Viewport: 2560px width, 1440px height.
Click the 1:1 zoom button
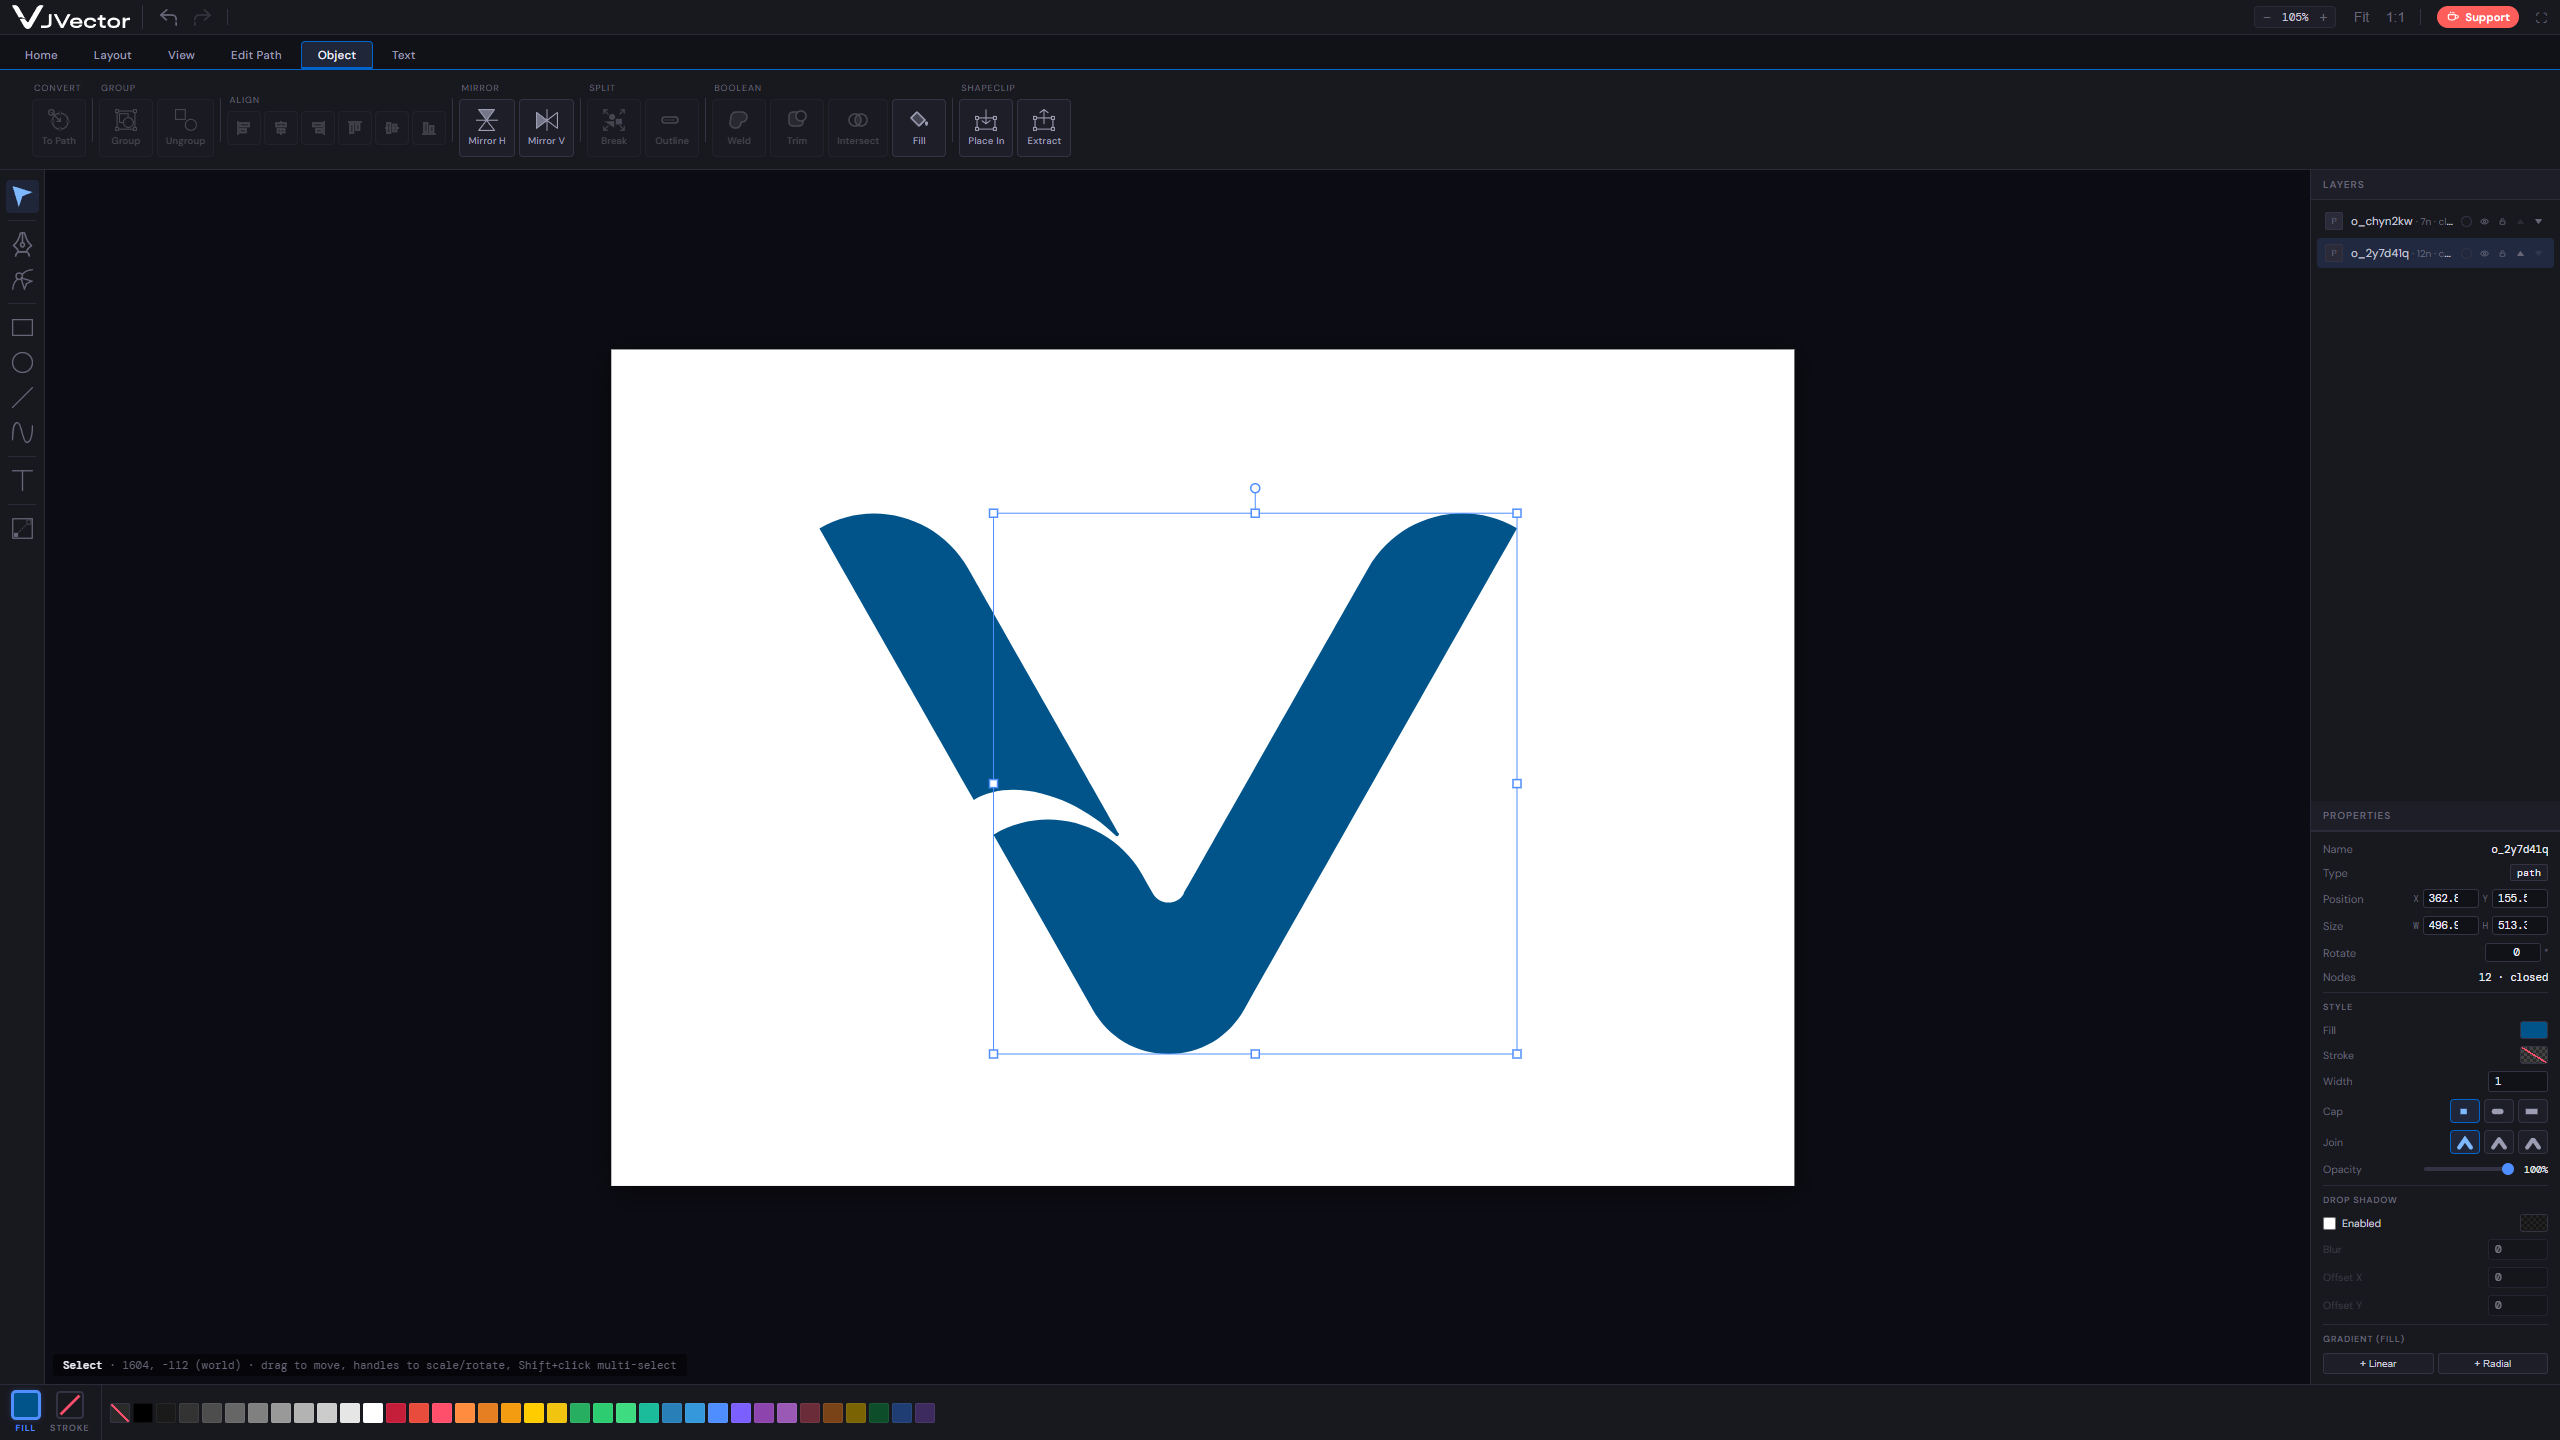coord(2395,17)
